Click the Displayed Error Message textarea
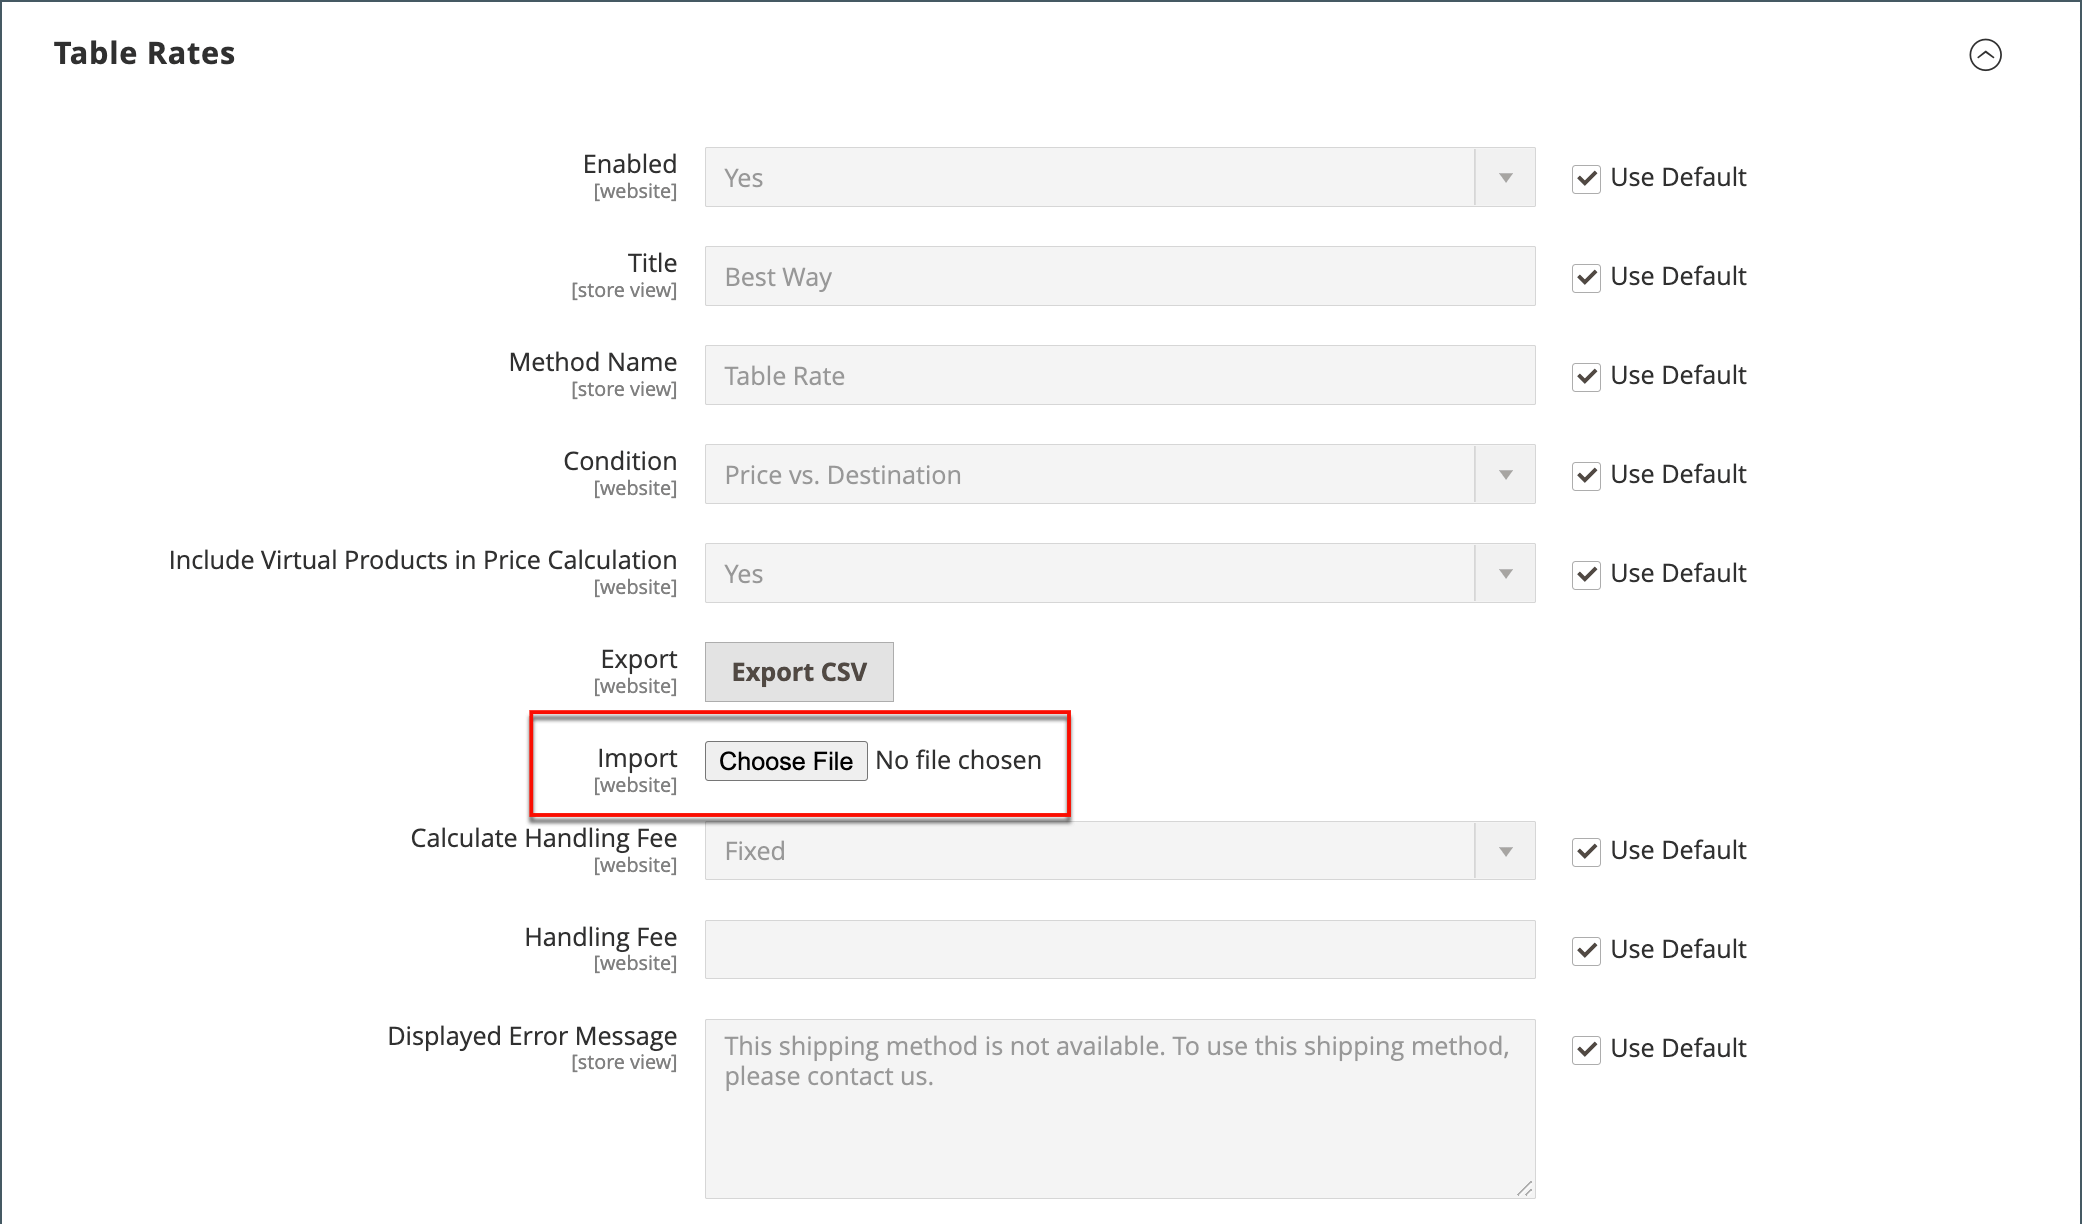The image size is (2082, 1224). (x=1119, y=1108)
